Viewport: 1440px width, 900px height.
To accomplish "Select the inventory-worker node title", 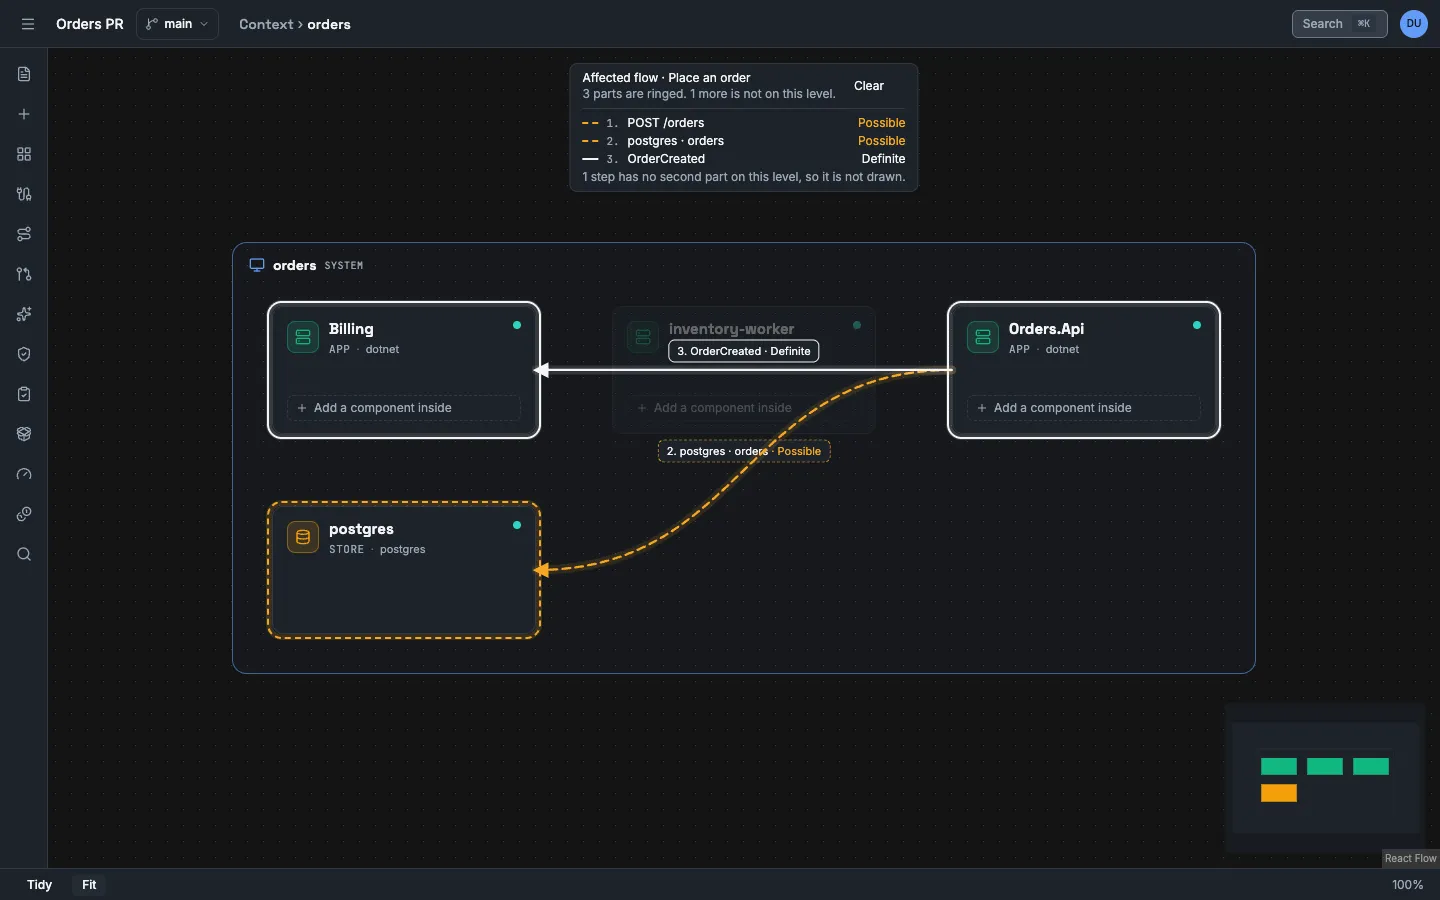I will pos(731,329).
